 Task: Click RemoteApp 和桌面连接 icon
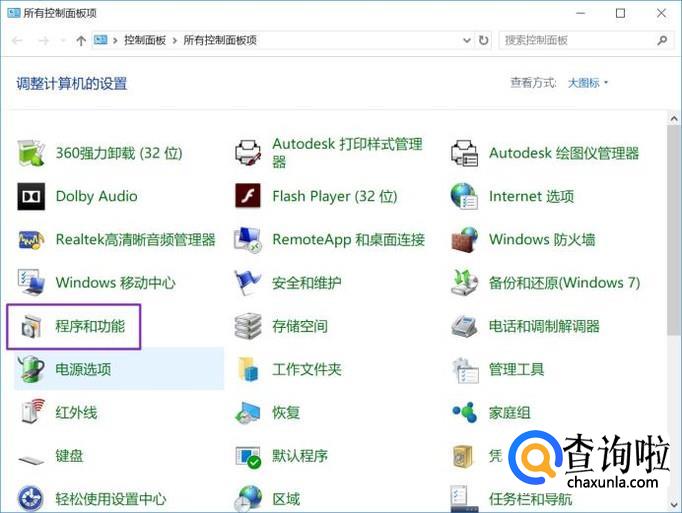(248, 240)
